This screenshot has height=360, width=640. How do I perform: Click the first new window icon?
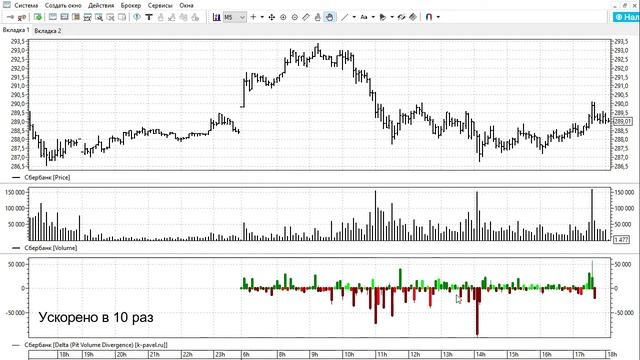coord(53,17)
